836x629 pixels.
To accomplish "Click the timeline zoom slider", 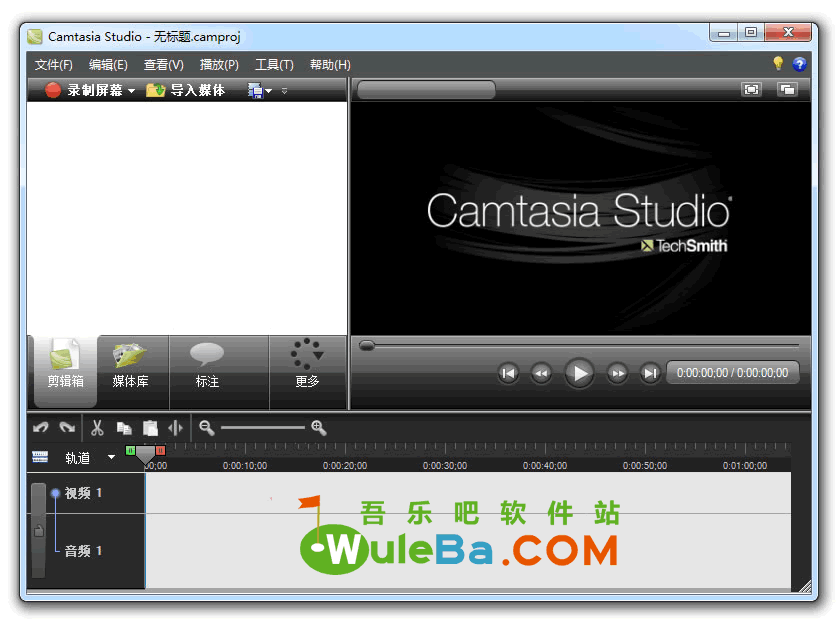I will (262, 428).
